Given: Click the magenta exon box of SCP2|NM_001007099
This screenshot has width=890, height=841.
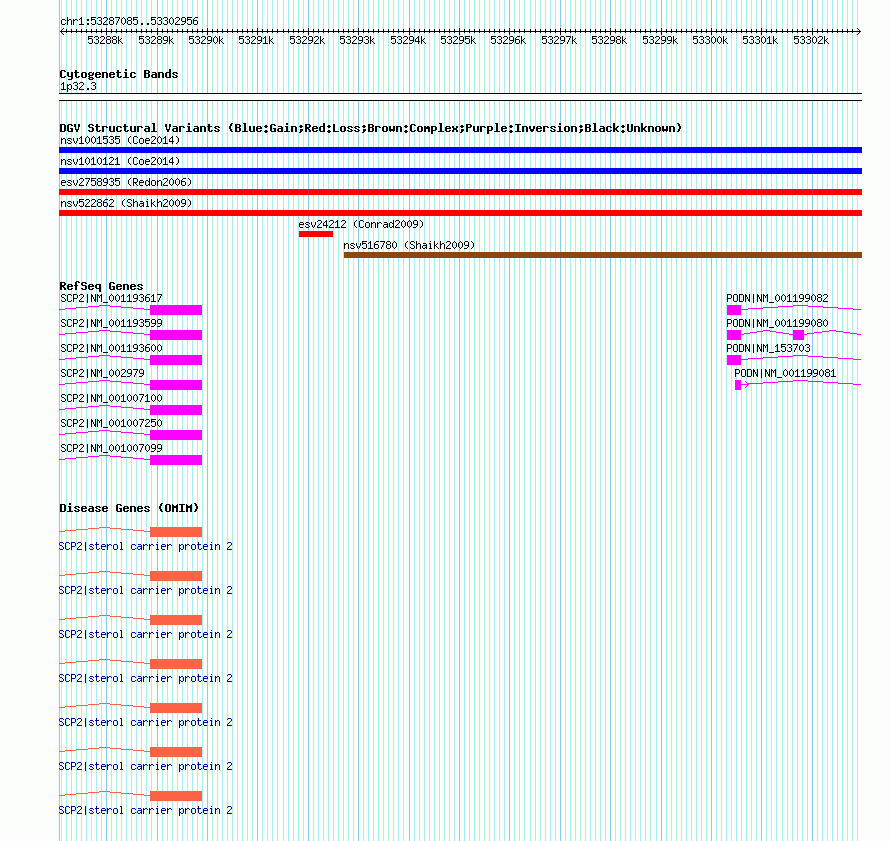Looking at the screenshot, I should tap(176, 460).
